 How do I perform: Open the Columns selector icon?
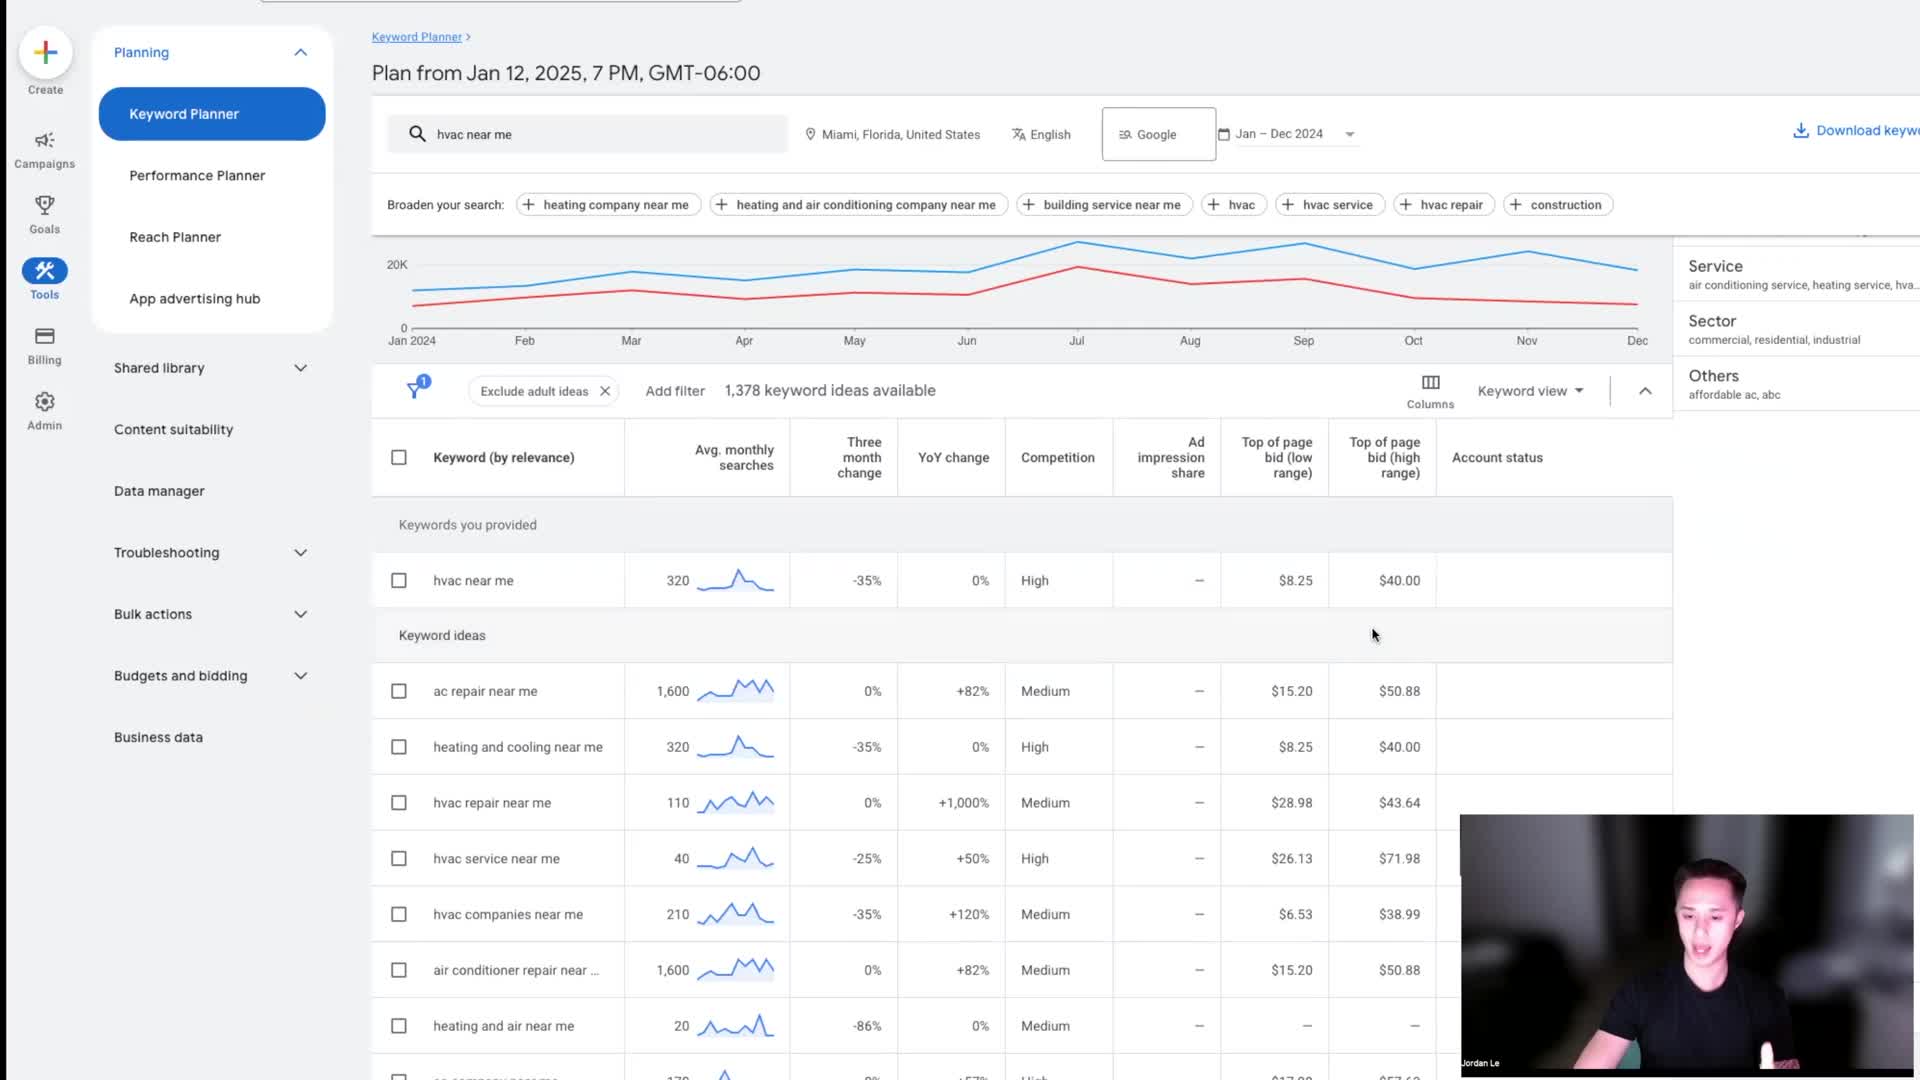click(x=1430, y=383)
